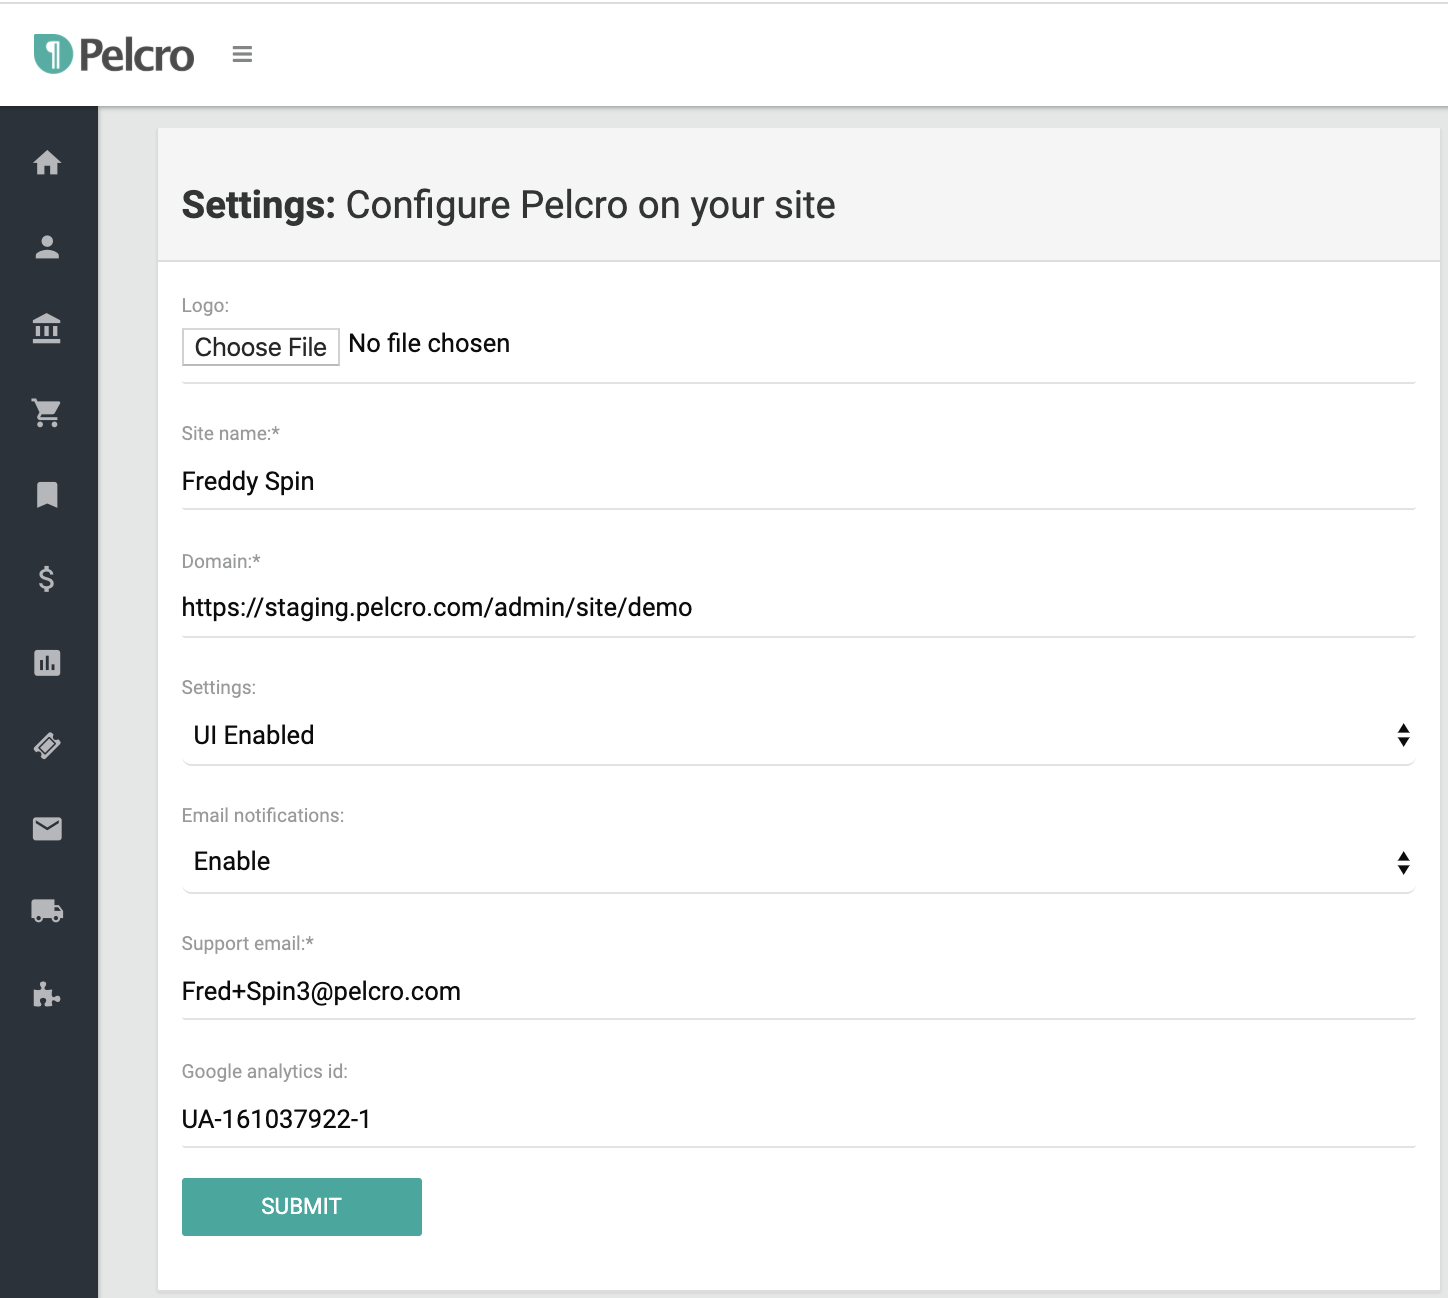This screenshot has height=1298, width=1448.
Task: Expand the Email notifications 'Enable' dropdown
Action: click(798, 862)
